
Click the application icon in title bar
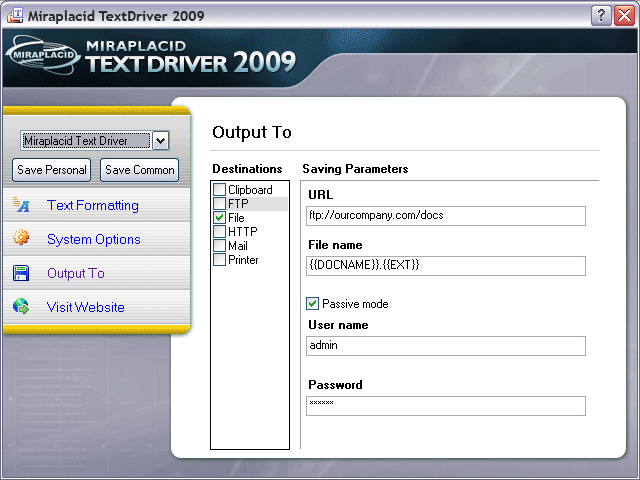pyautogui.click(x=15, y=16)
